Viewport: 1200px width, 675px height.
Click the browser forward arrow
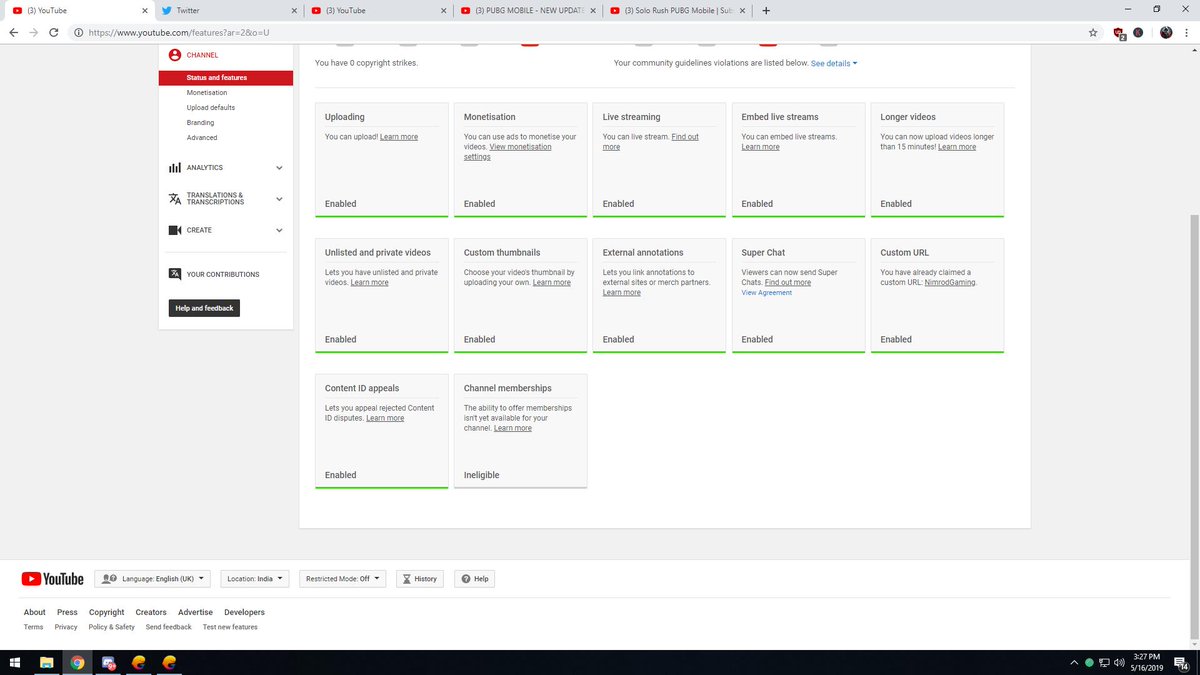click(x=32, y=32)
